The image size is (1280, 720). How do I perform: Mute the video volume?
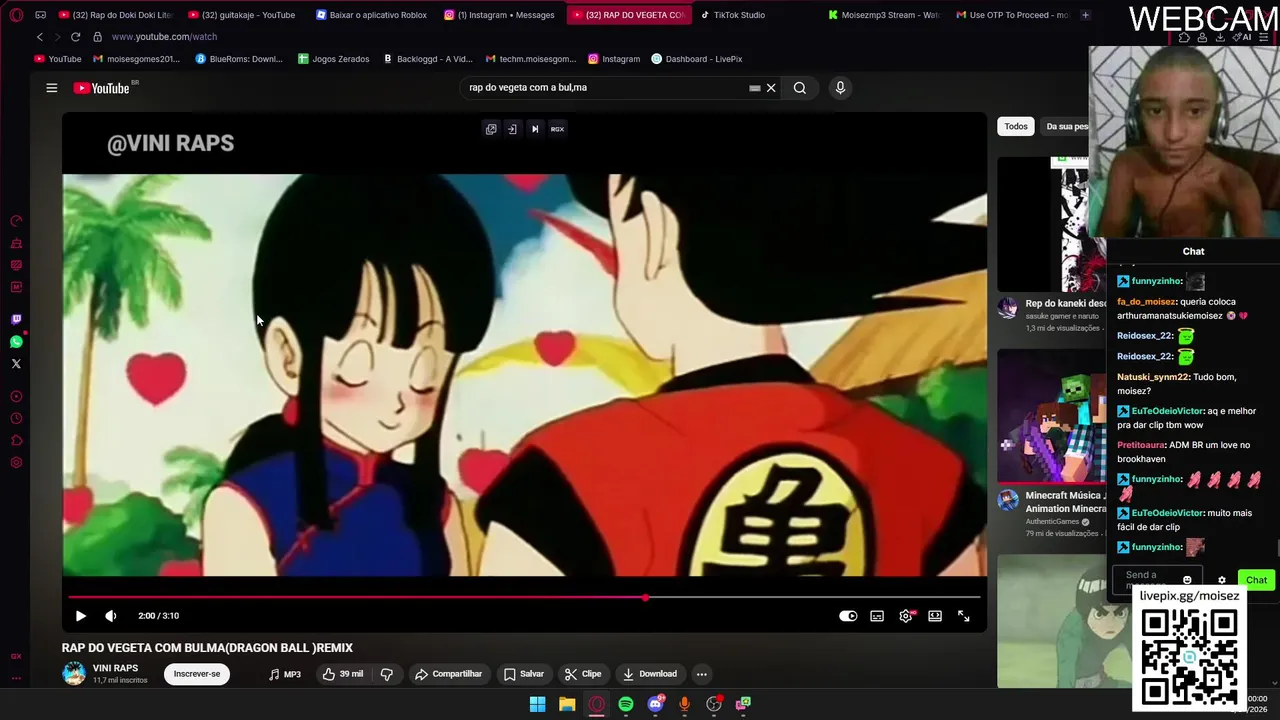[111, 616]
